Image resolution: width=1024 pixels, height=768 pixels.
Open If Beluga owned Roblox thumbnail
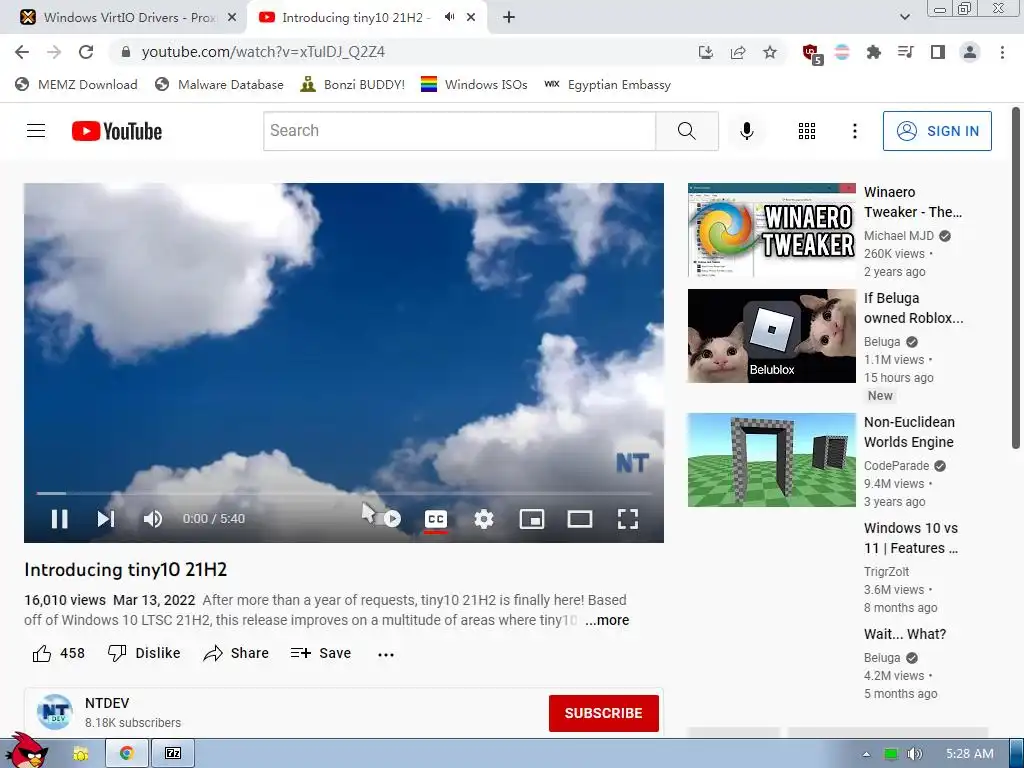click(x=771, y=336)
